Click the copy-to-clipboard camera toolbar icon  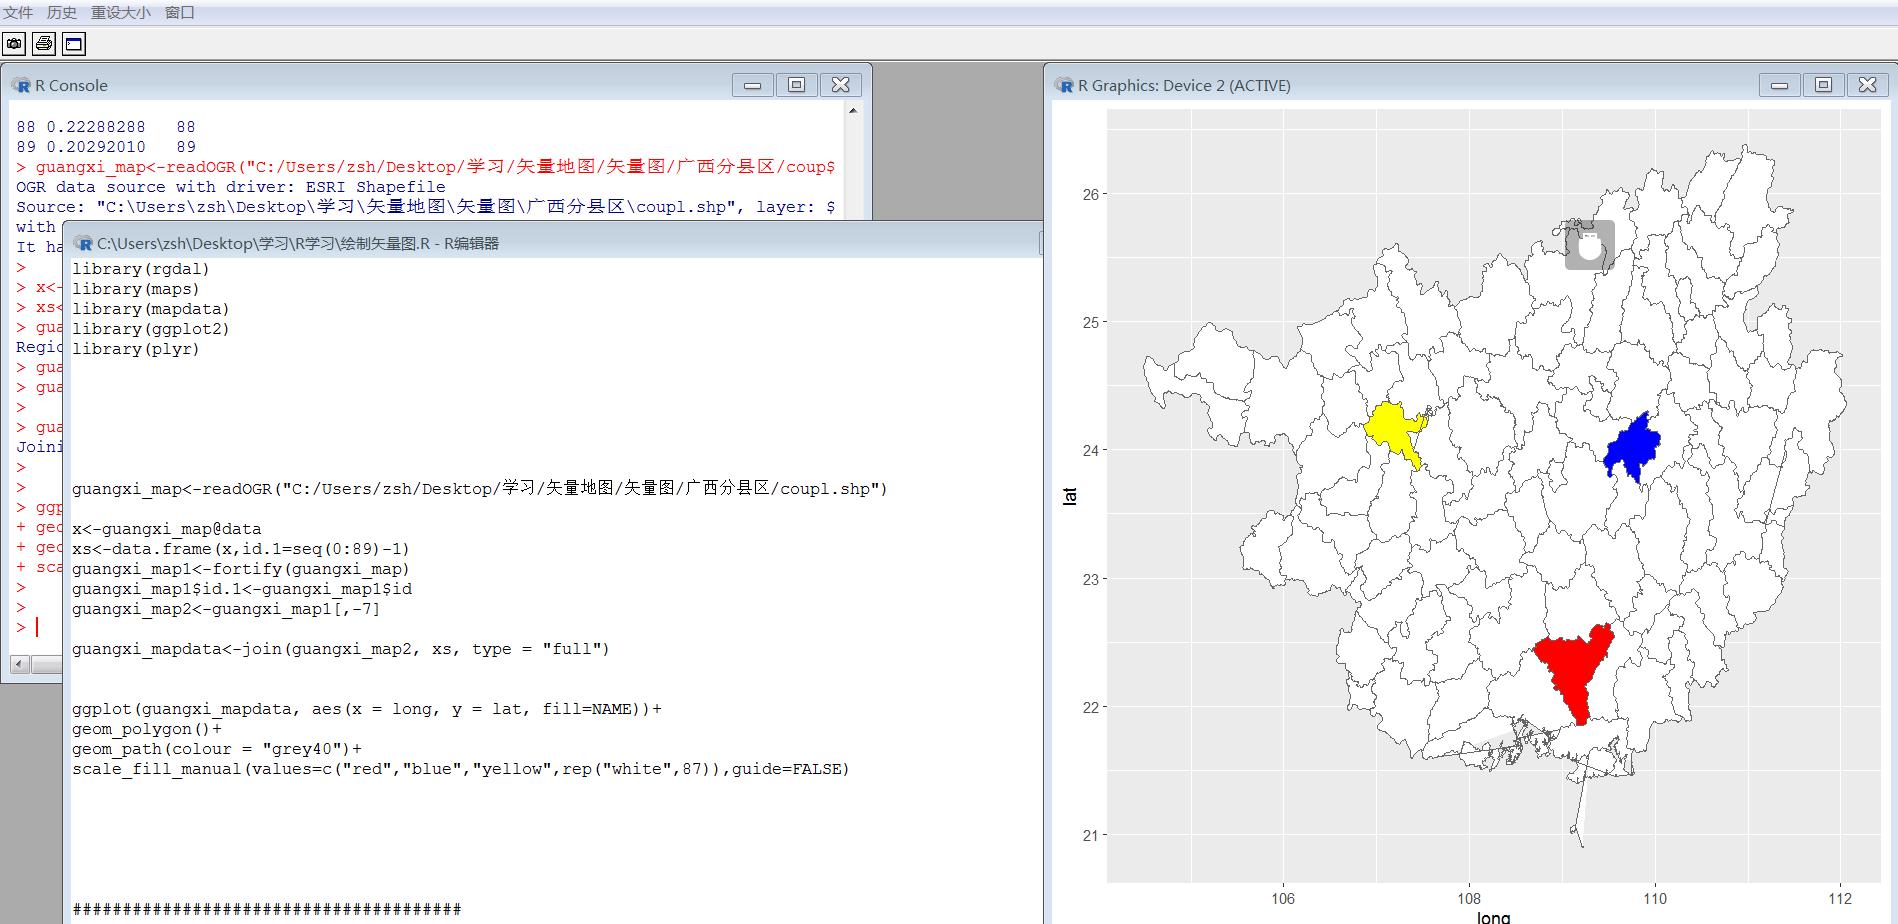(14, 43)
